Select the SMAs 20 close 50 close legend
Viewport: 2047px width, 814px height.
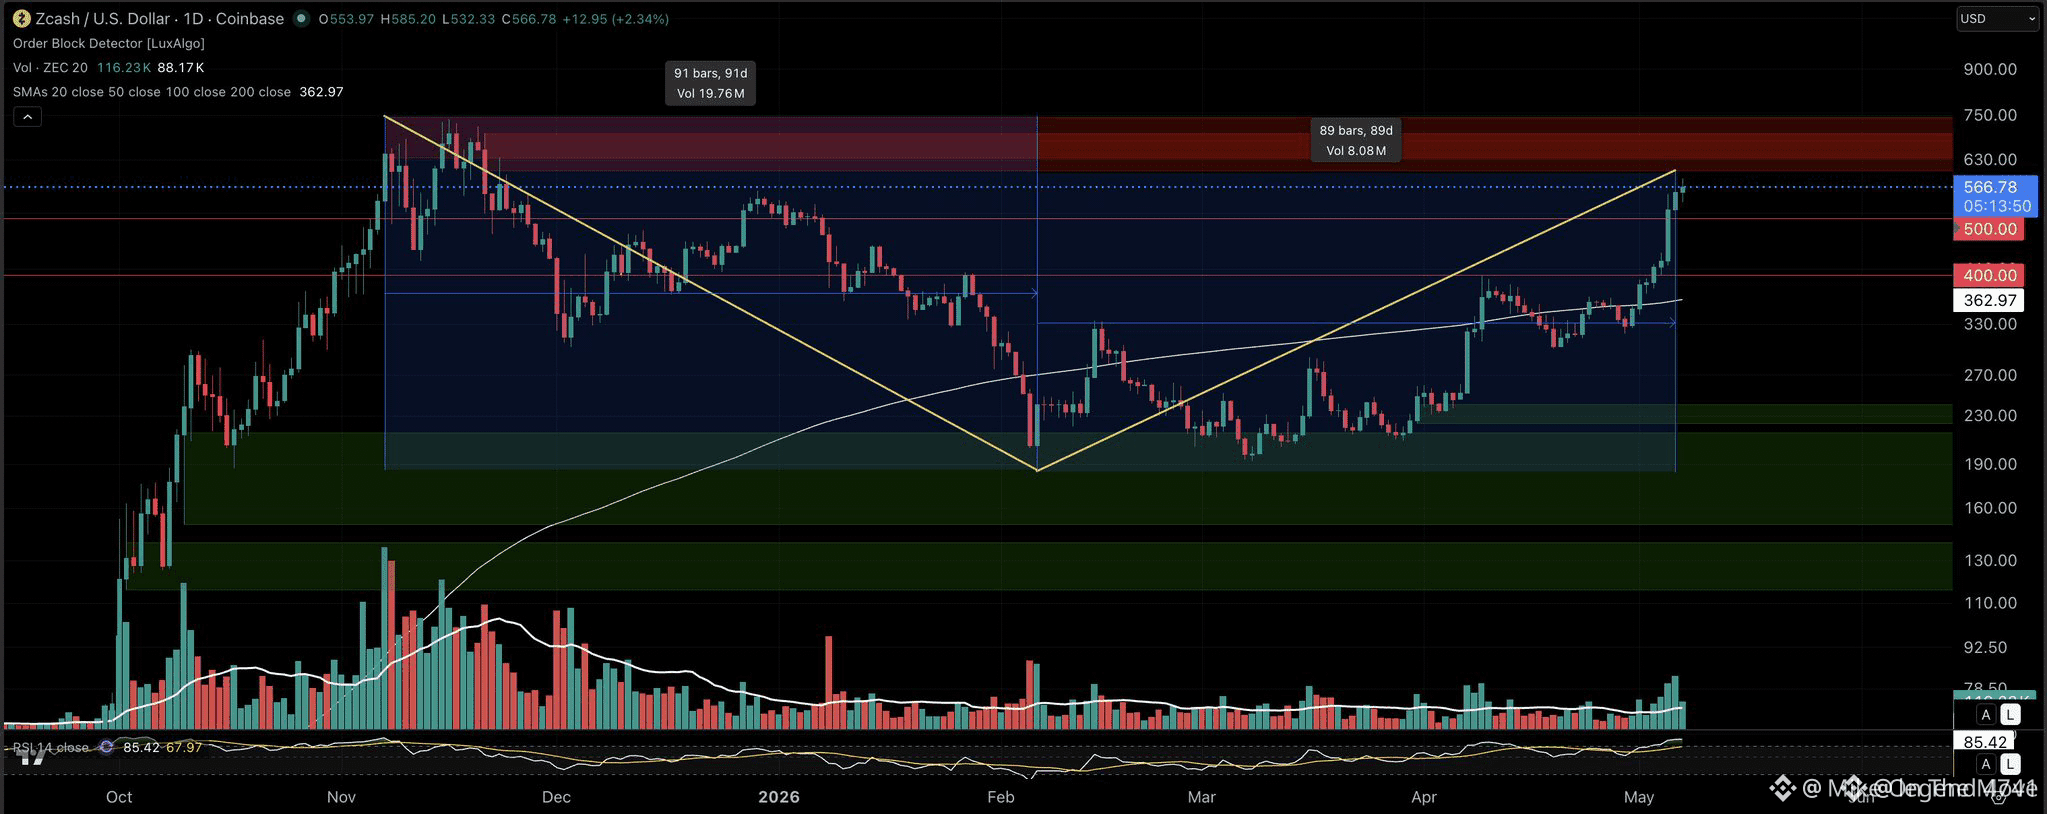point(152,92)
